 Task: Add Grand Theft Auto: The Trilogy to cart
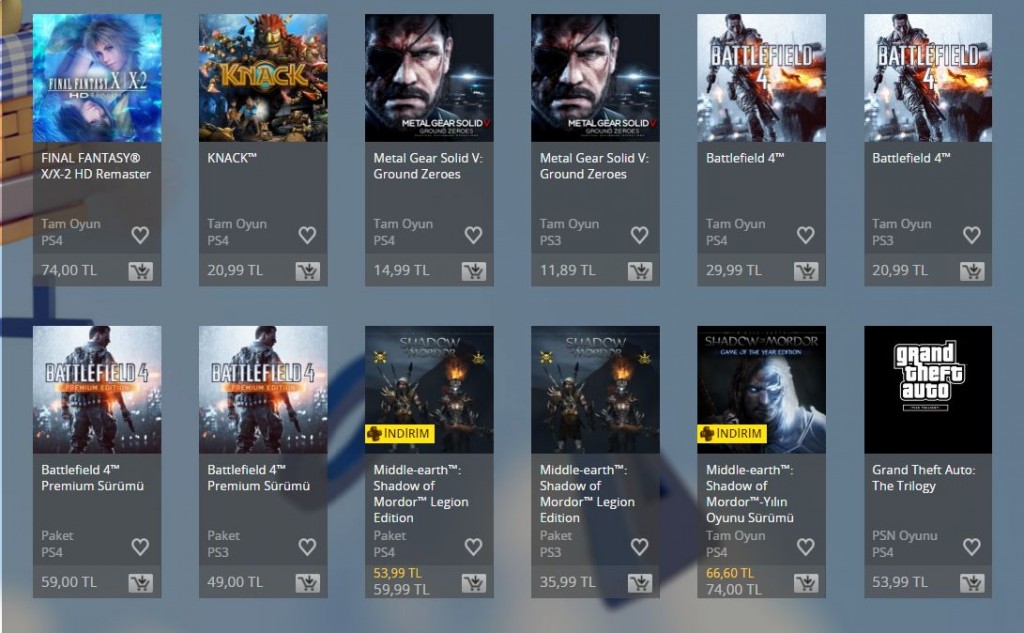972,583
